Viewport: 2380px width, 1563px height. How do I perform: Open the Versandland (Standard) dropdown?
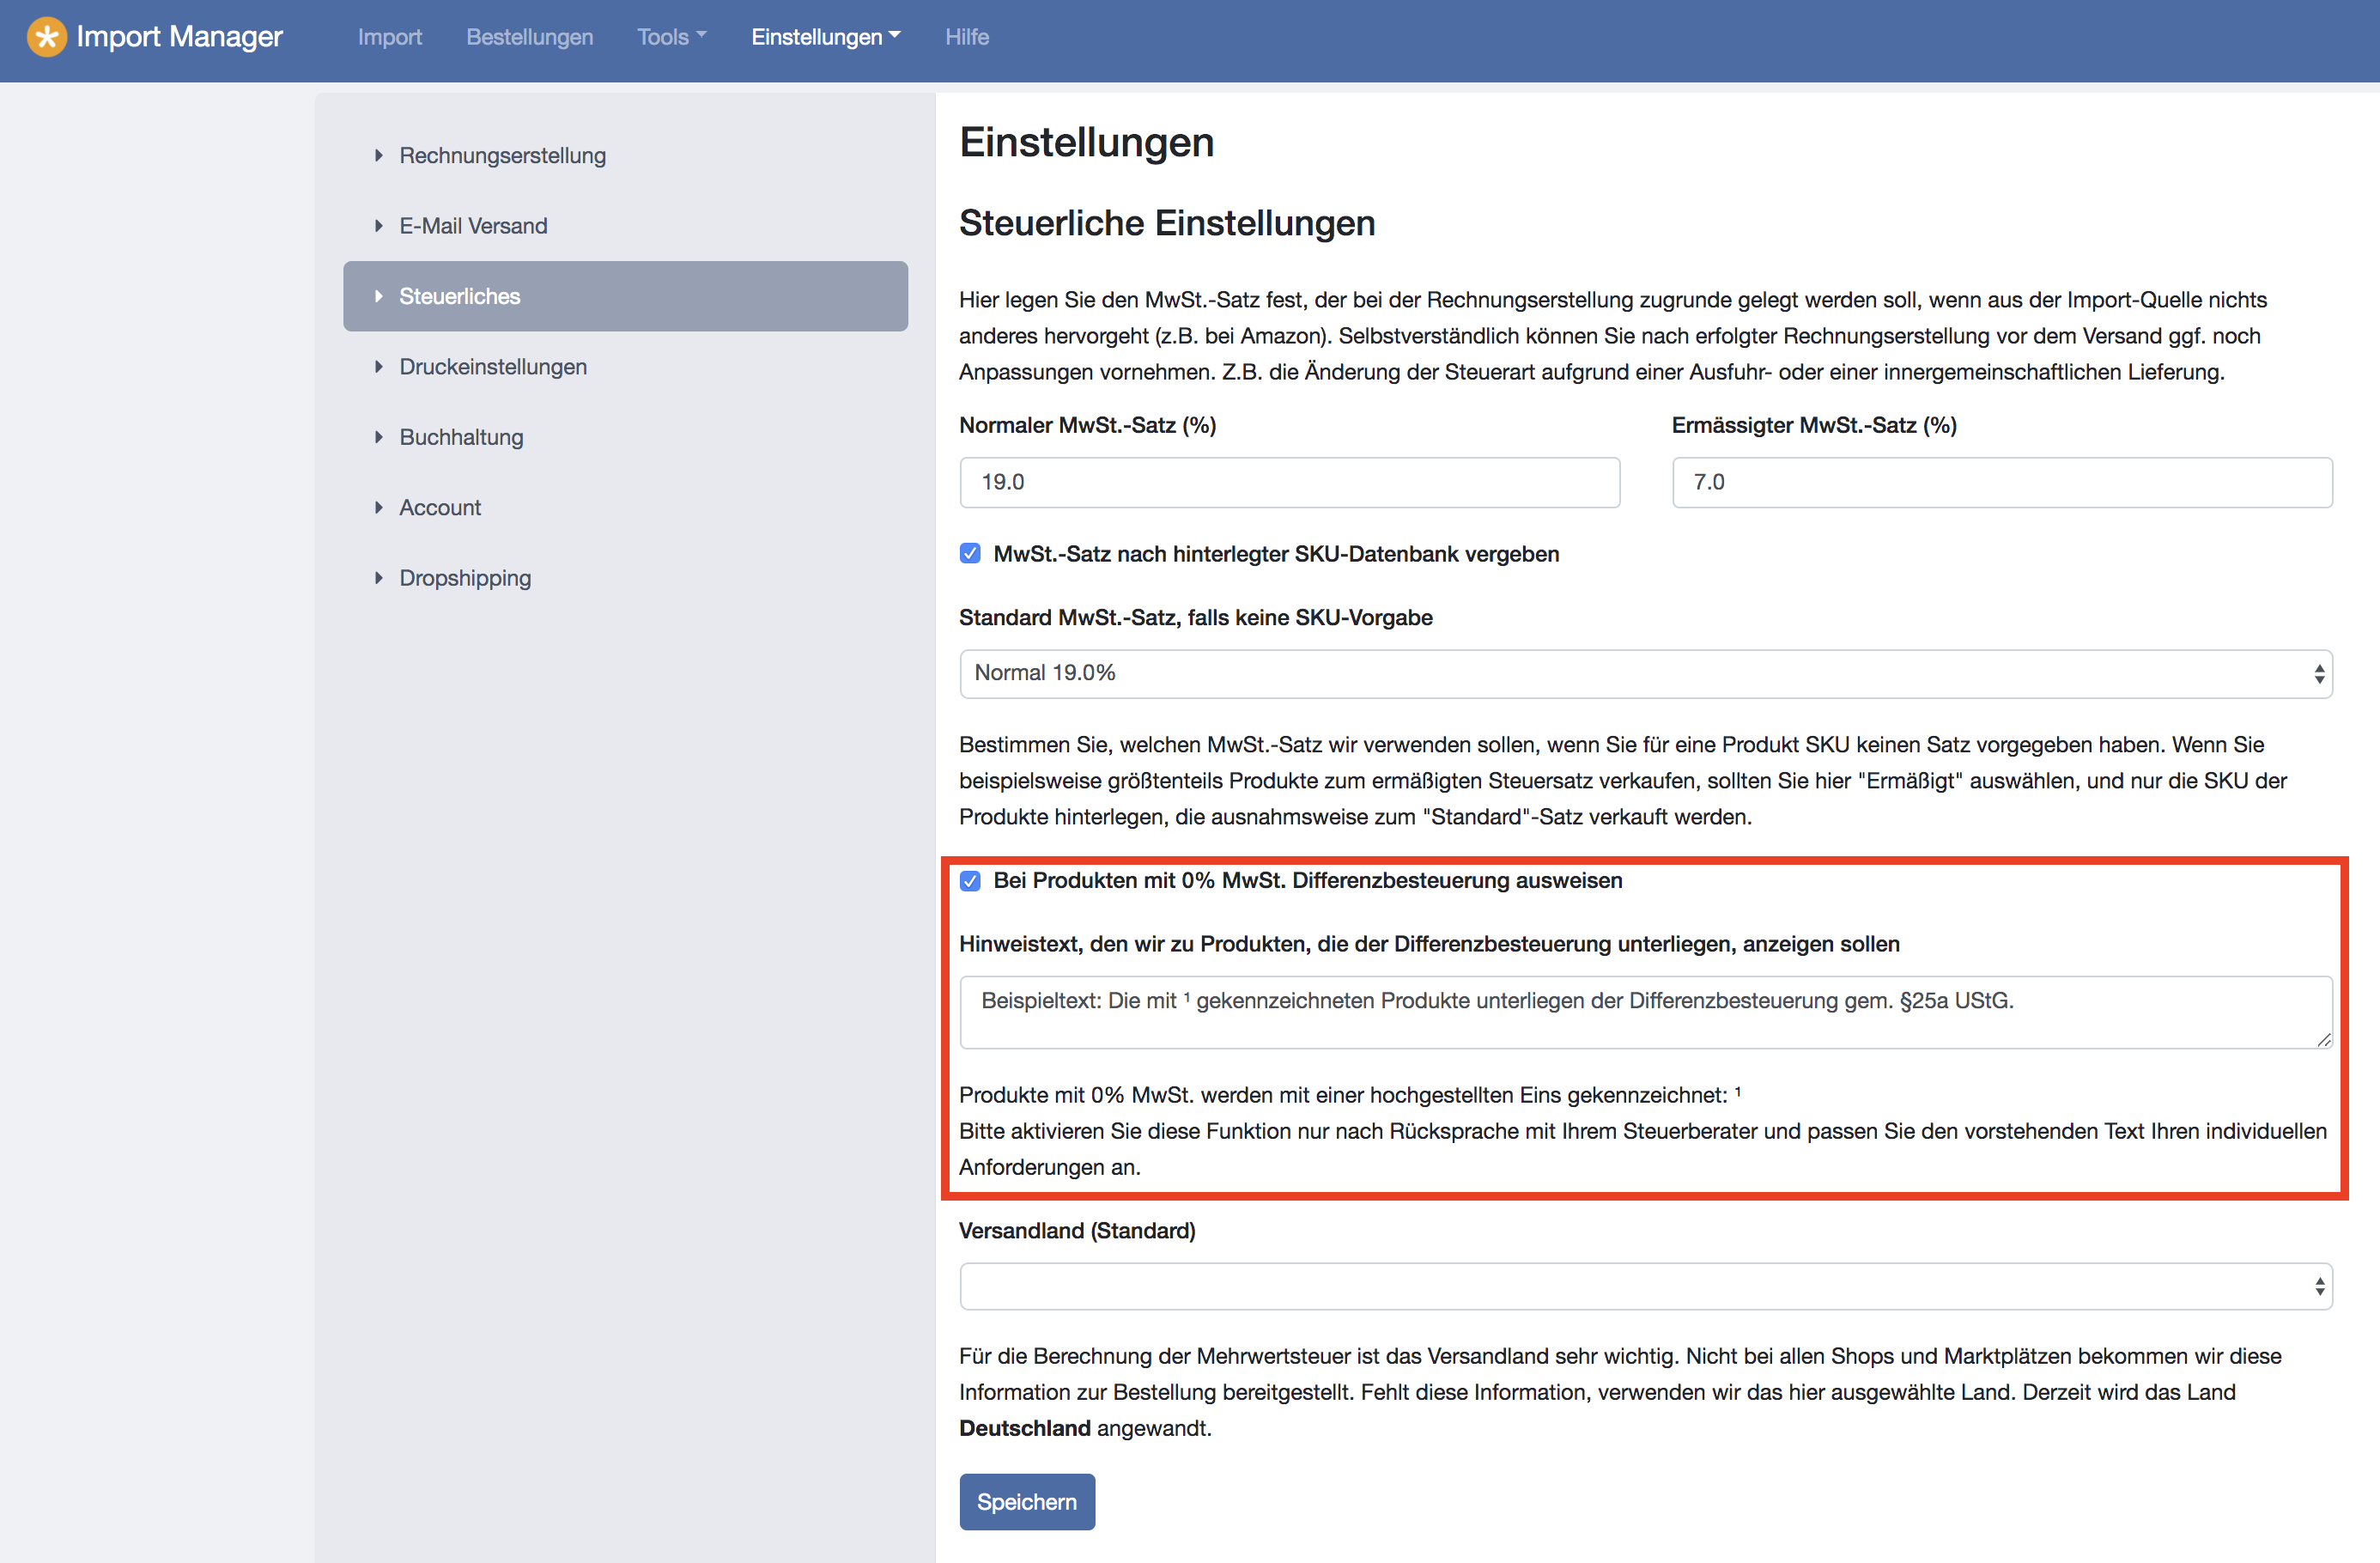(1645, 1287)
